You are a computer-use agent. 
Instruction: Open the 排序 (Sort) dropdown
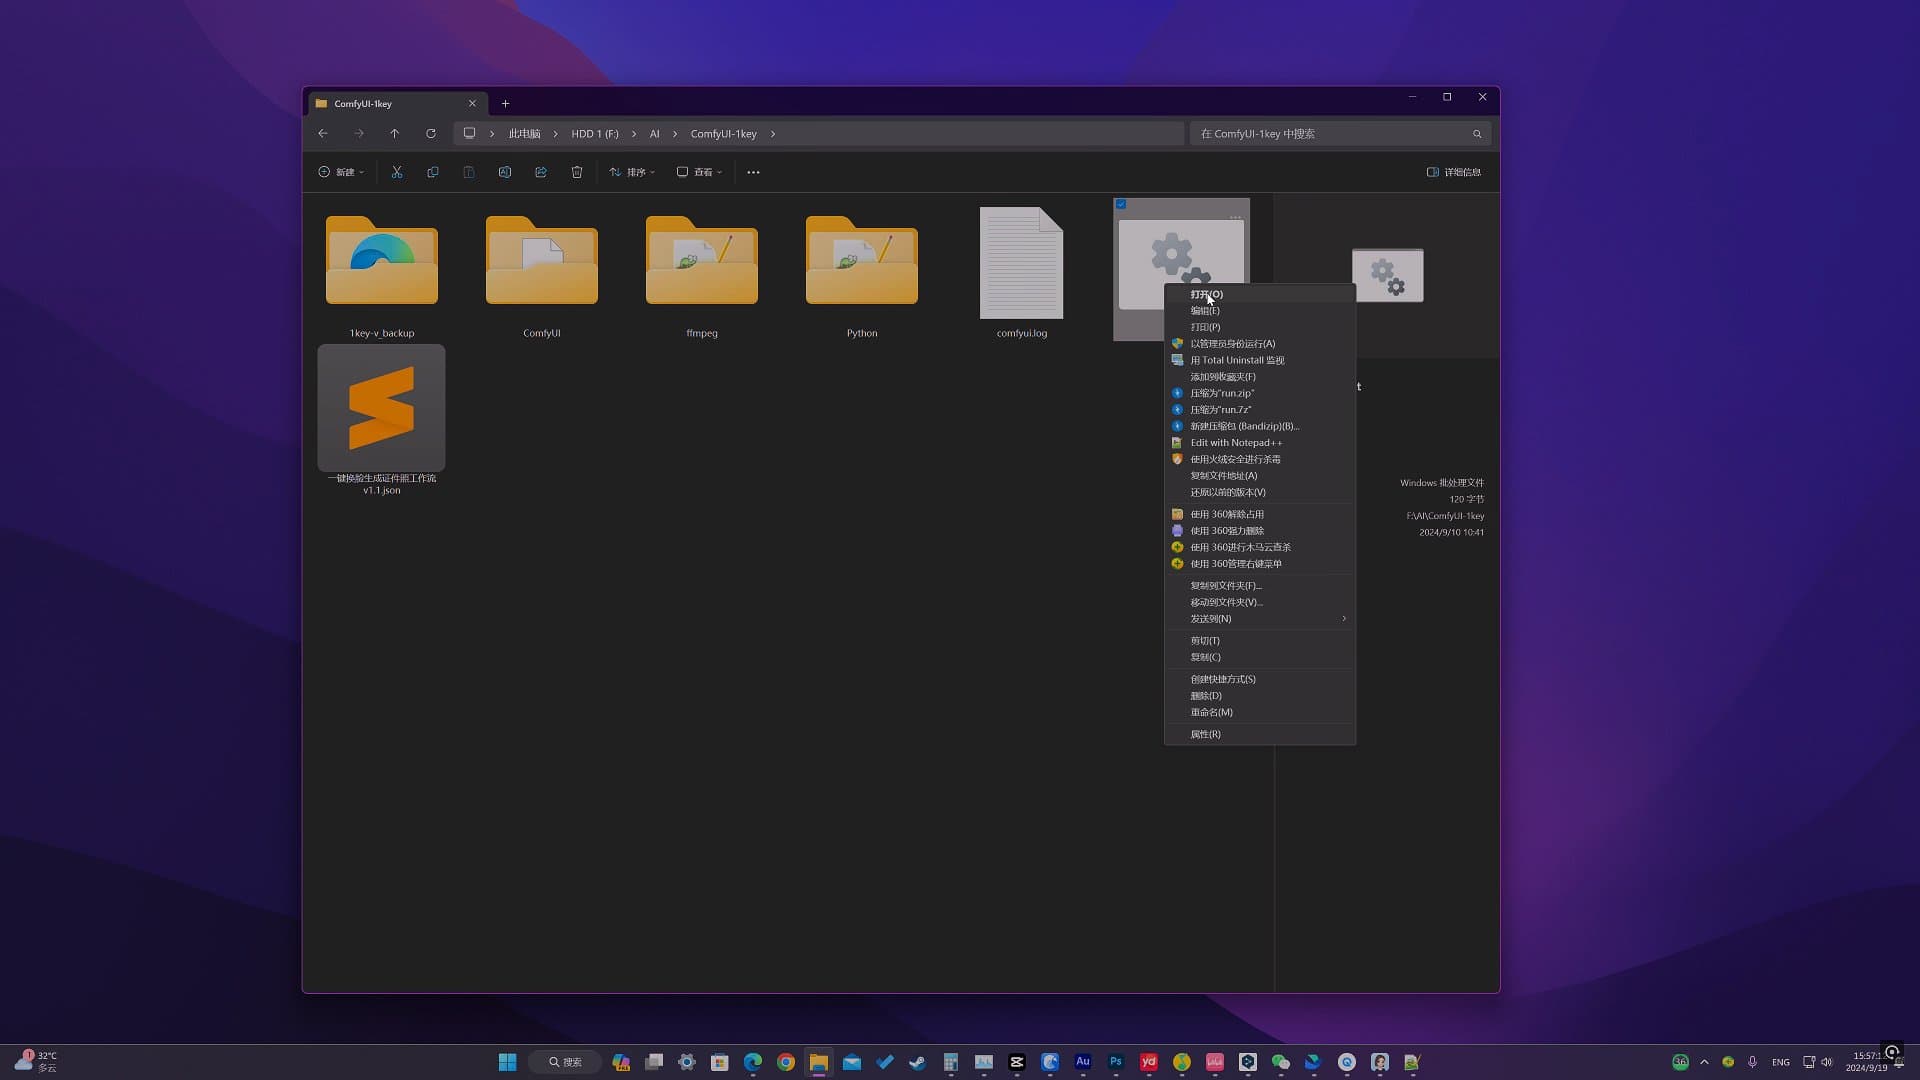pos(632,172)
